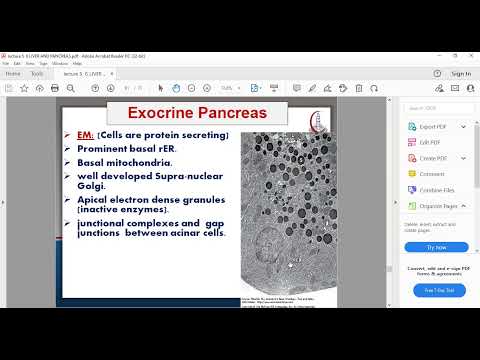
Task: Close the lecture 5 document tab
Action: tap(112, 74)
